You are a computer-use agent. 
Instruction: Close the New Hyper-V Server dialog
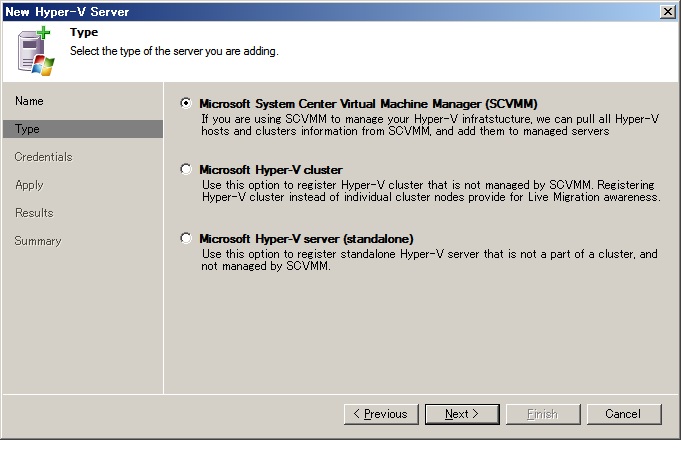667,12
